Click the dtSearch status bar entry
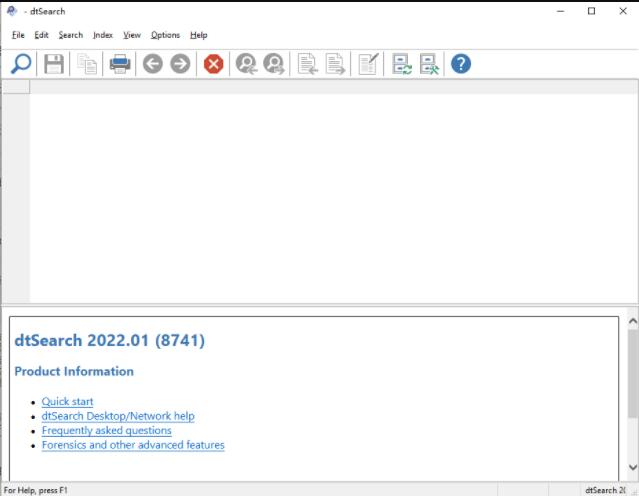The width and height of the screenshot is (639, 496). click(605, 490)
